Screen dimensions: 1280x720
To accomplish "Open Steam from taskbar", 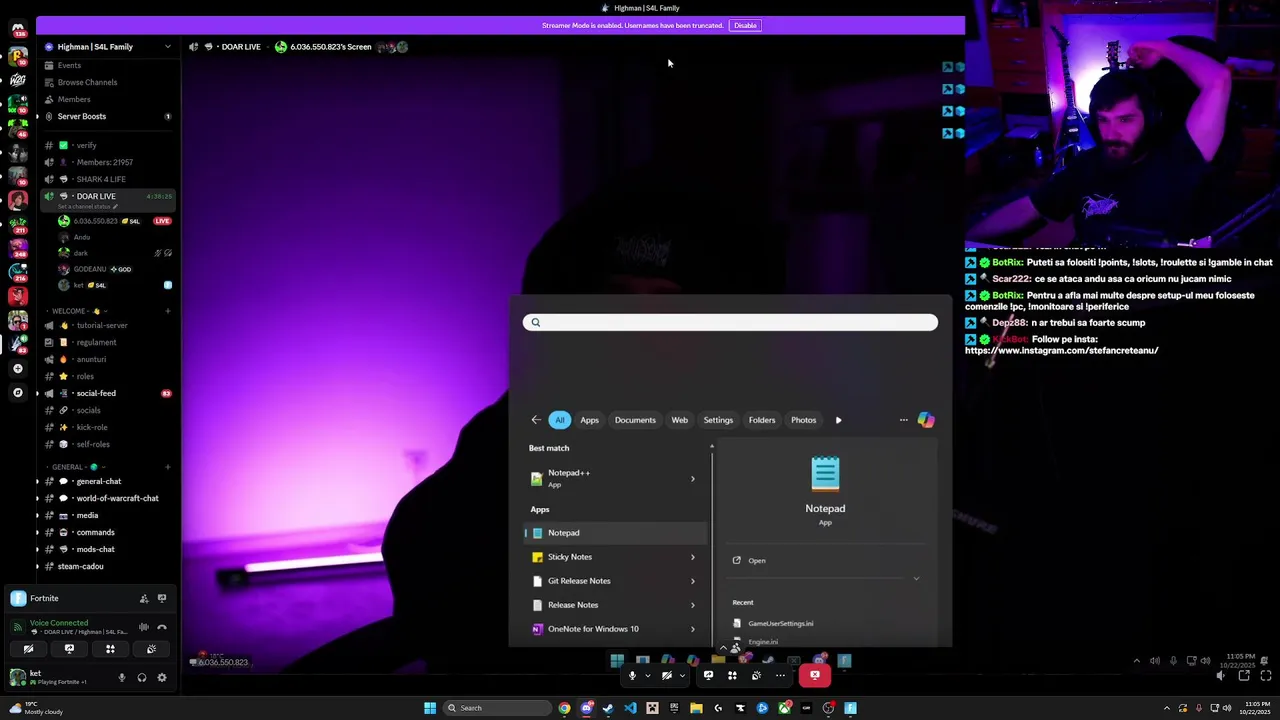I will tap(608, 708).
